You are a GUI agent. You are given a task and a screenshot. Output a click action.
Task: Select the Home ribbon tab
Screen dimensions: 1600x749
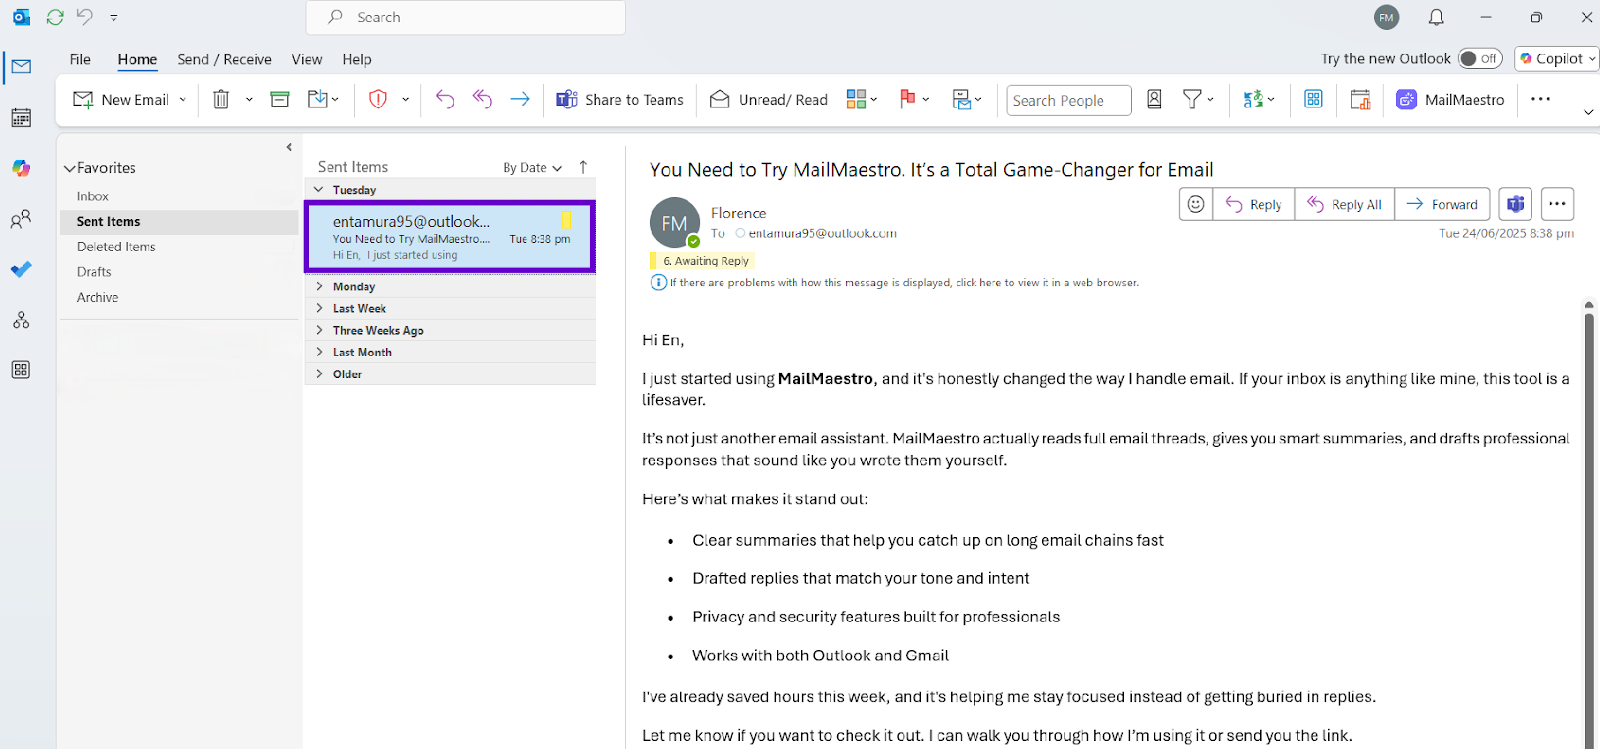pos(137,59)
